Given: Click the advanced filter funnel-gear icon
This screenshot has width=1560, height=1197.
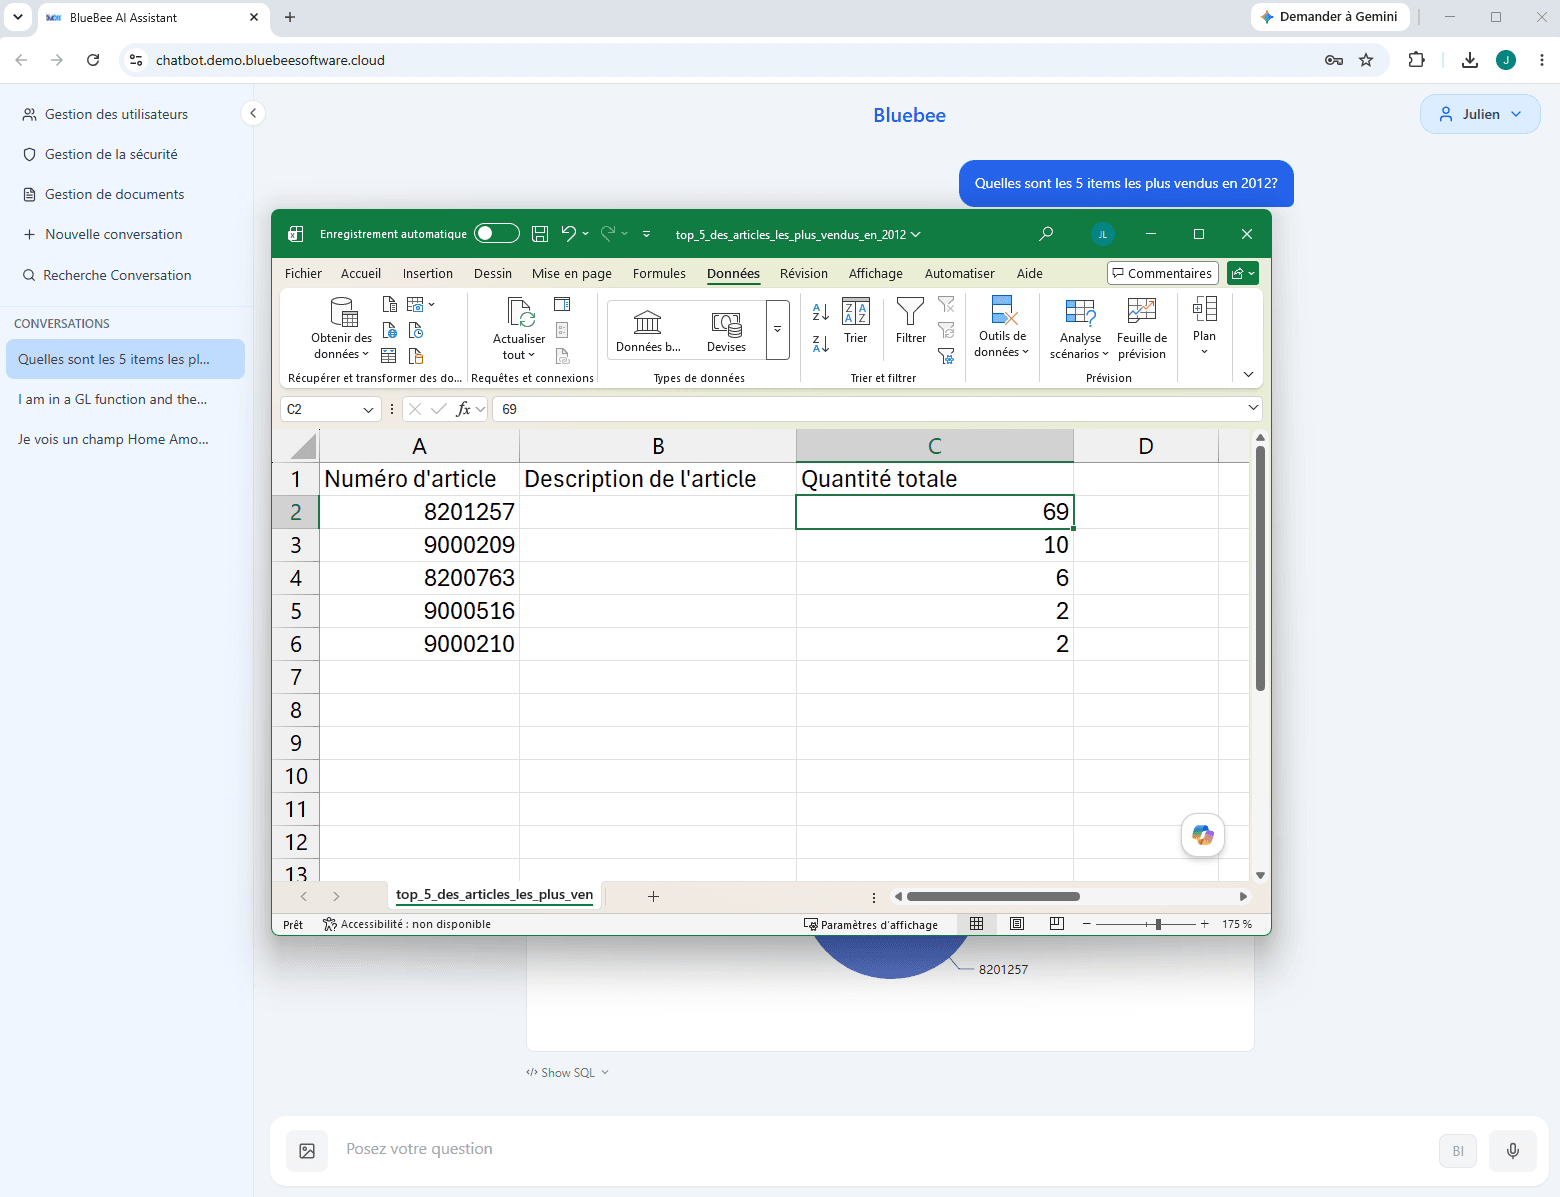Looking at the screenshot, I should point(946,356).
